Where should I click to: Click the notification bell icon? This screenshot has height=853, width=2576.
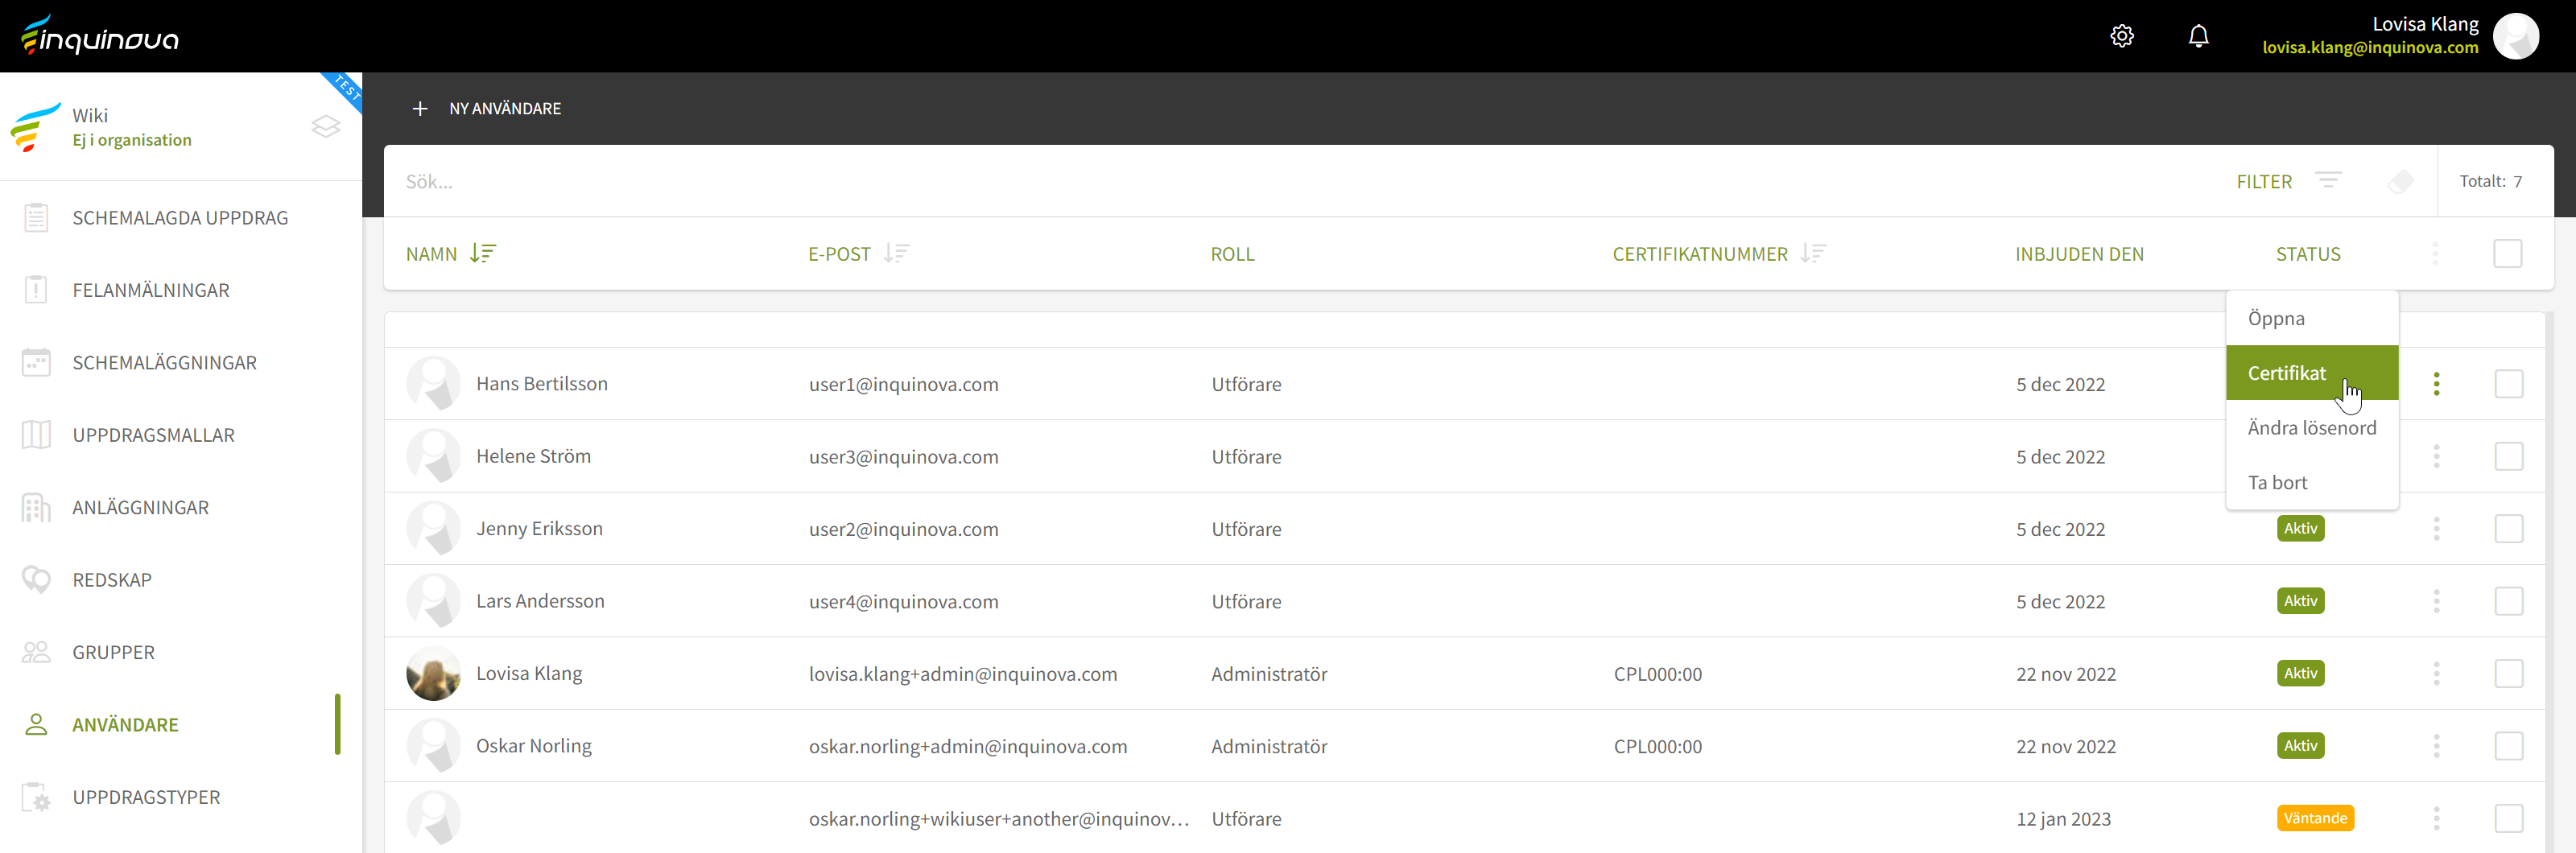2198,36
